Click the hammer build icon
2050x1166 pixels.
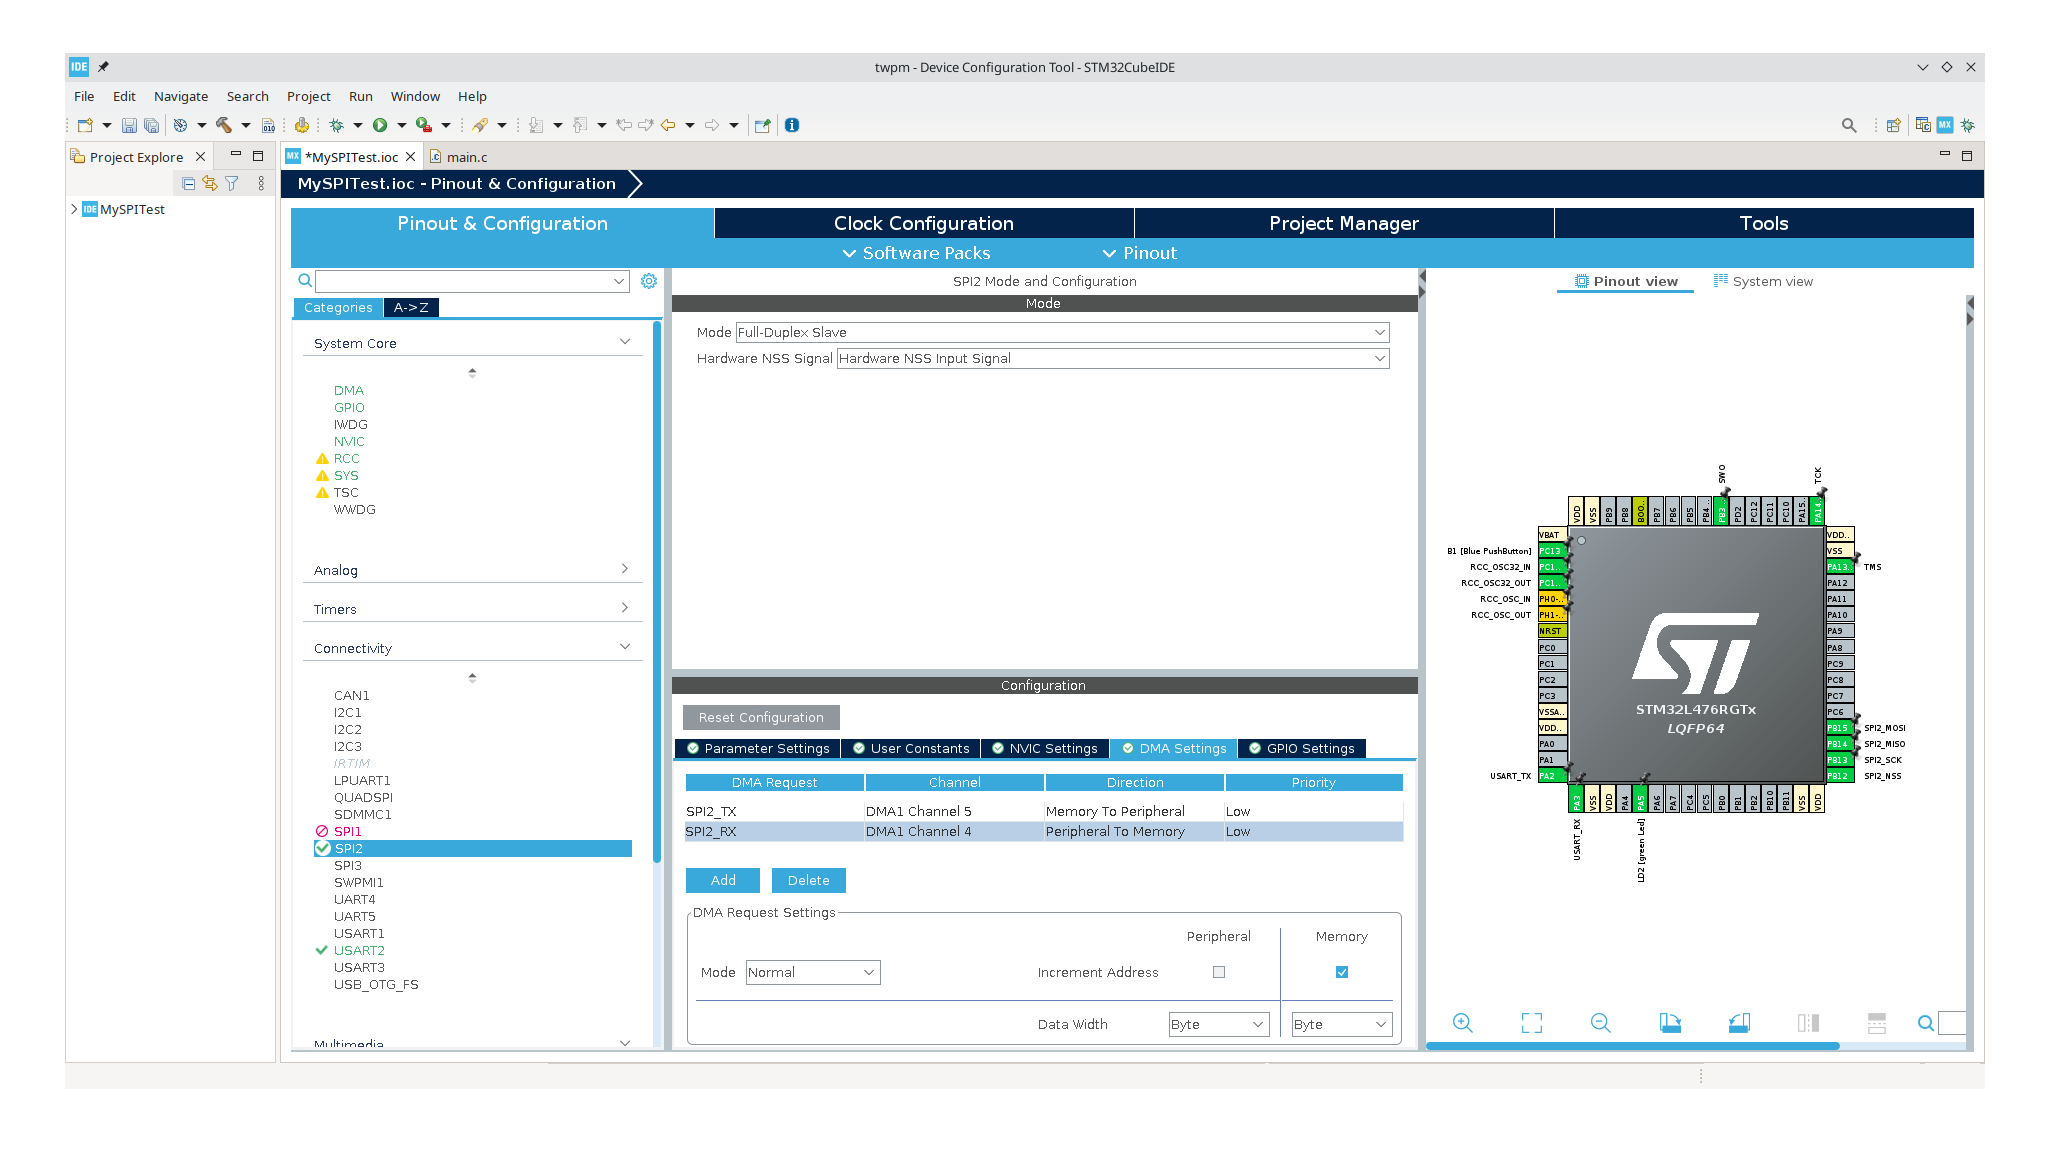[223, 125]
